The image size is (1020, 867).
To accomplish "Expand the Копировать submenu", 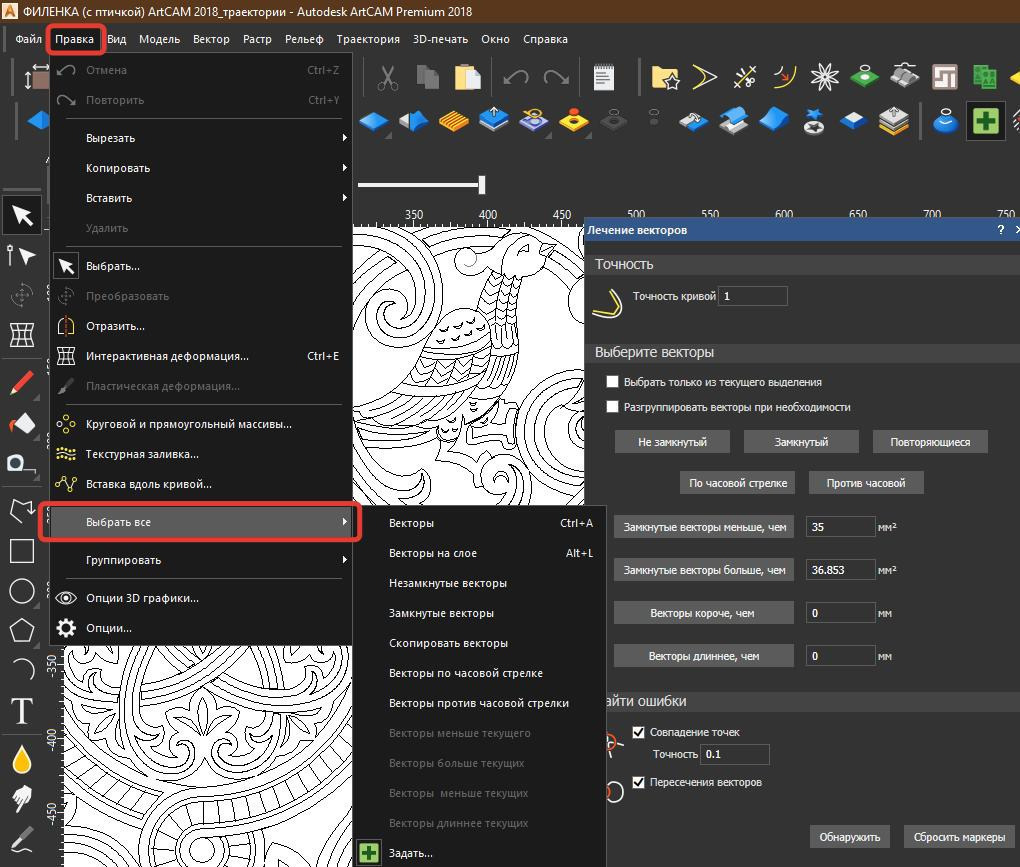I will [x=202, y=168].
